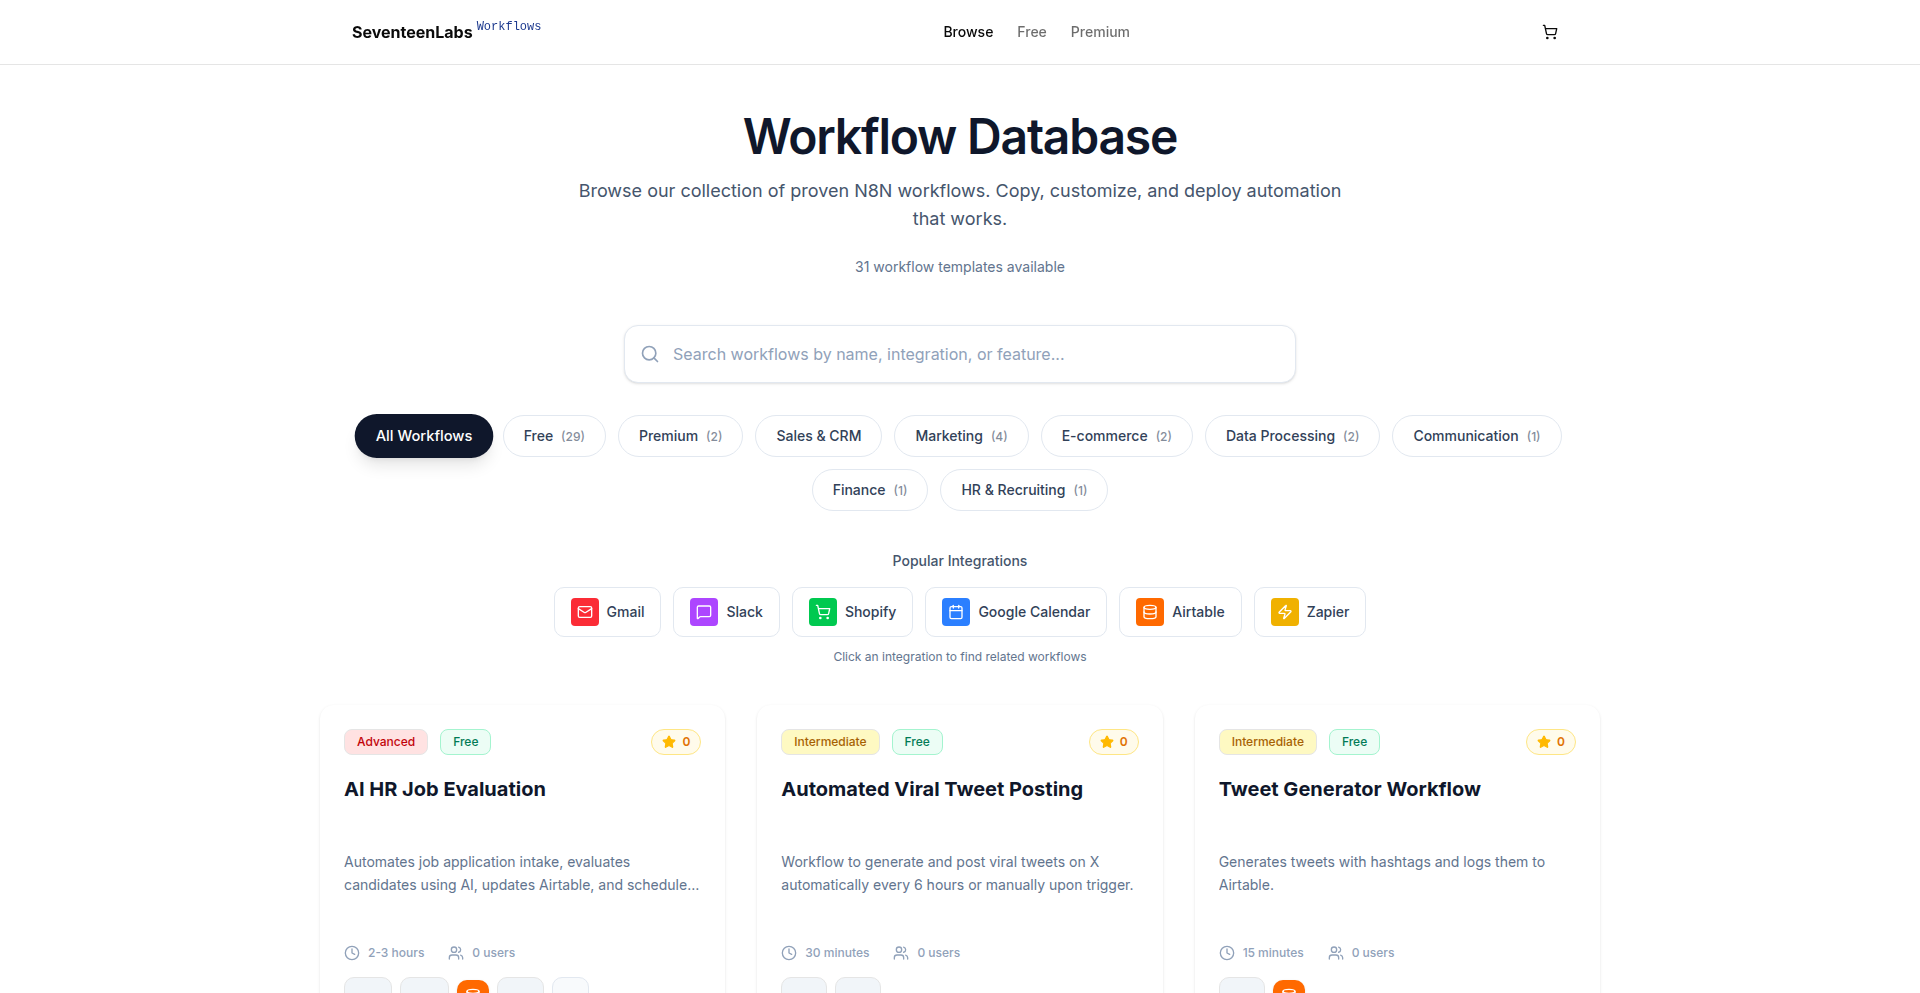
Task: Click Free badge on Tweet Generator Workflow
Action: [1355, 742]
